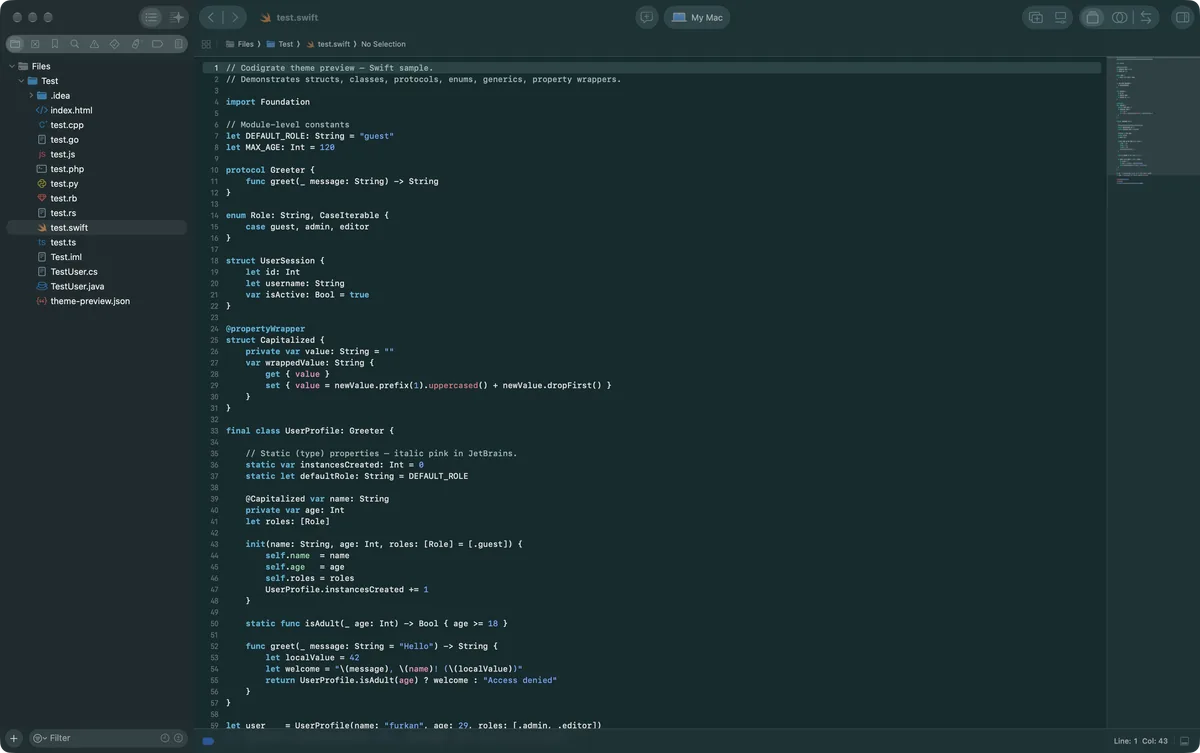
Task: Open the Bookmark navigator
Action: [x=55, y=44]
